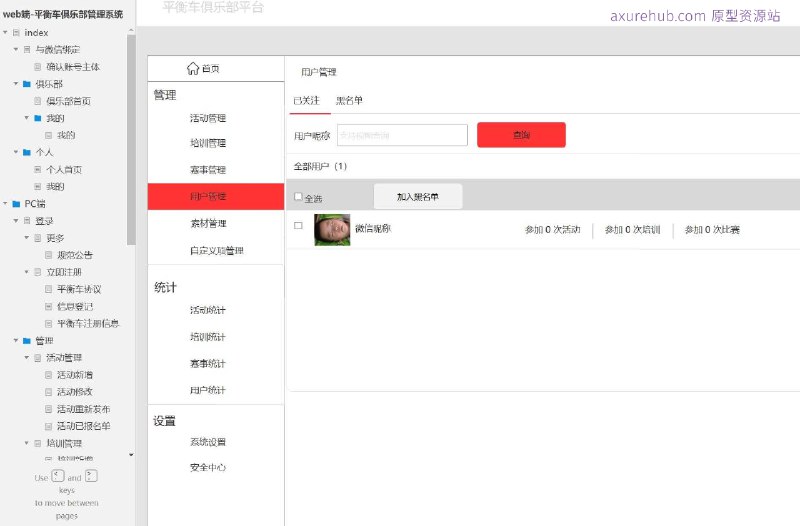Click the sitemap scroll-down arrow
The width and height of the screenshot is (800, 526).
[x=131, y=455]
